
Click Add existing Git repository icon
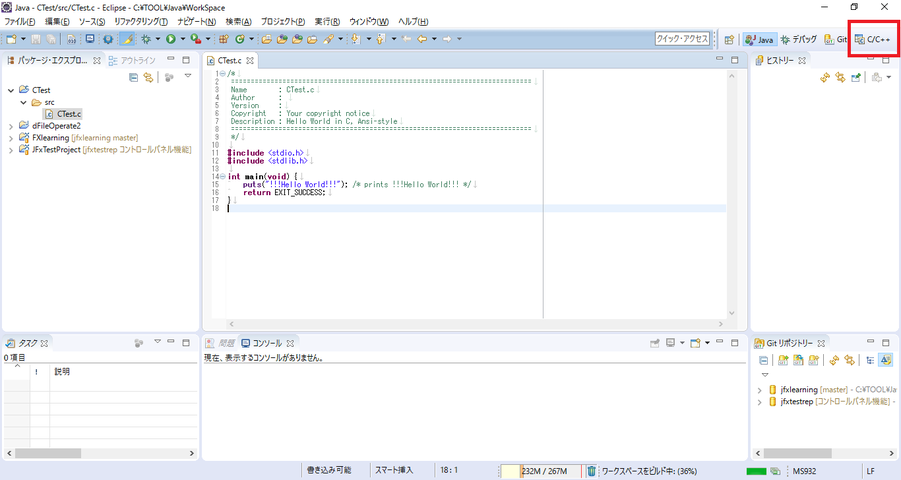tap(783, 360)
